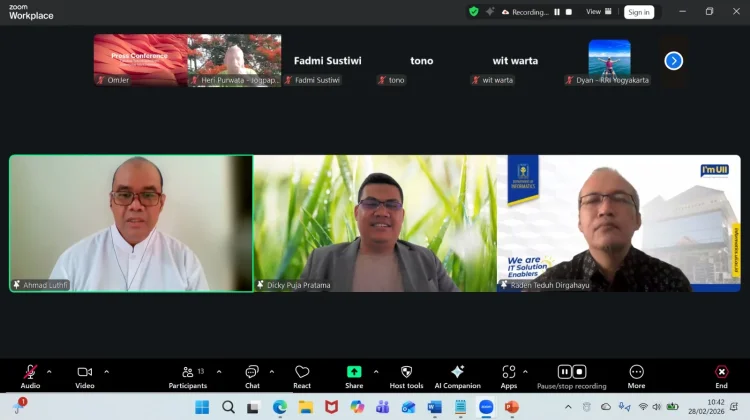Screen dimensions: 750x420
Task: Open Microsoft Teams from the taskbar
Action: [383, 407]
